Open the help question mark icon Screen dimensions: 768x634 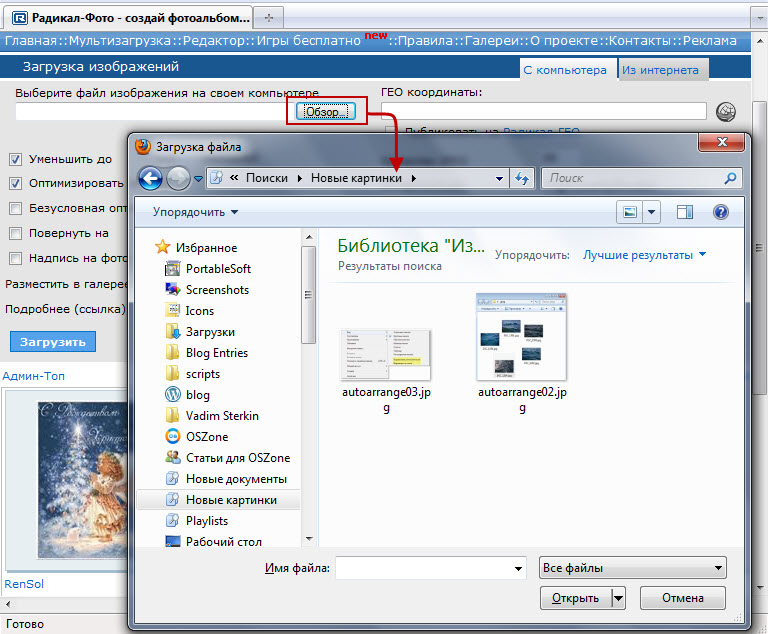[720, 212]
